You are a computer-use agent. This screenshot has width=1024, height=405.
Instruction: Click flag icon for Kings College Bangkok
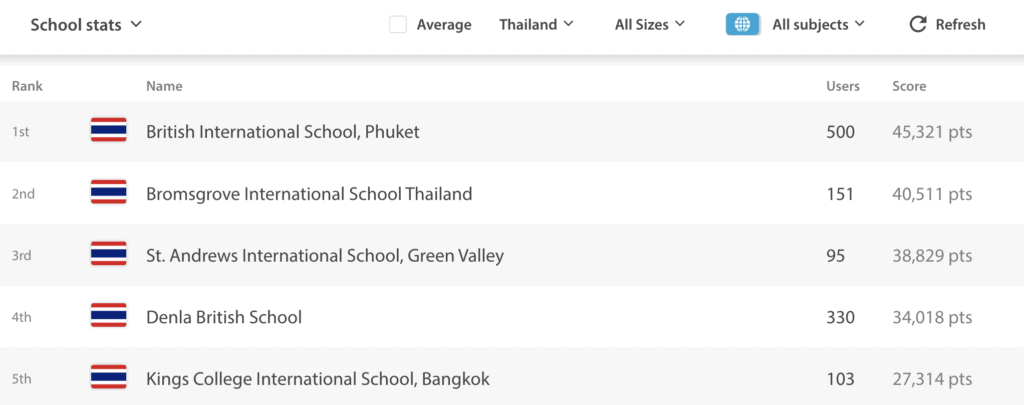[x=108, y=378]
